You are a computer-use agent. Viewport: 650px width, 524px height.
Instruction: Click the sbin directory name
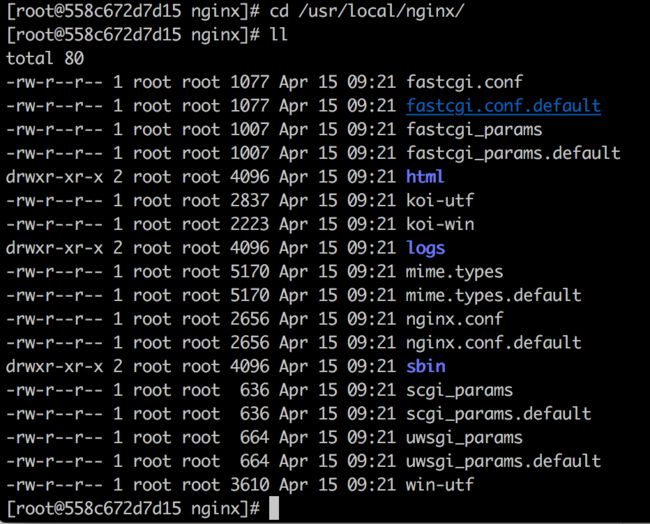426,366
